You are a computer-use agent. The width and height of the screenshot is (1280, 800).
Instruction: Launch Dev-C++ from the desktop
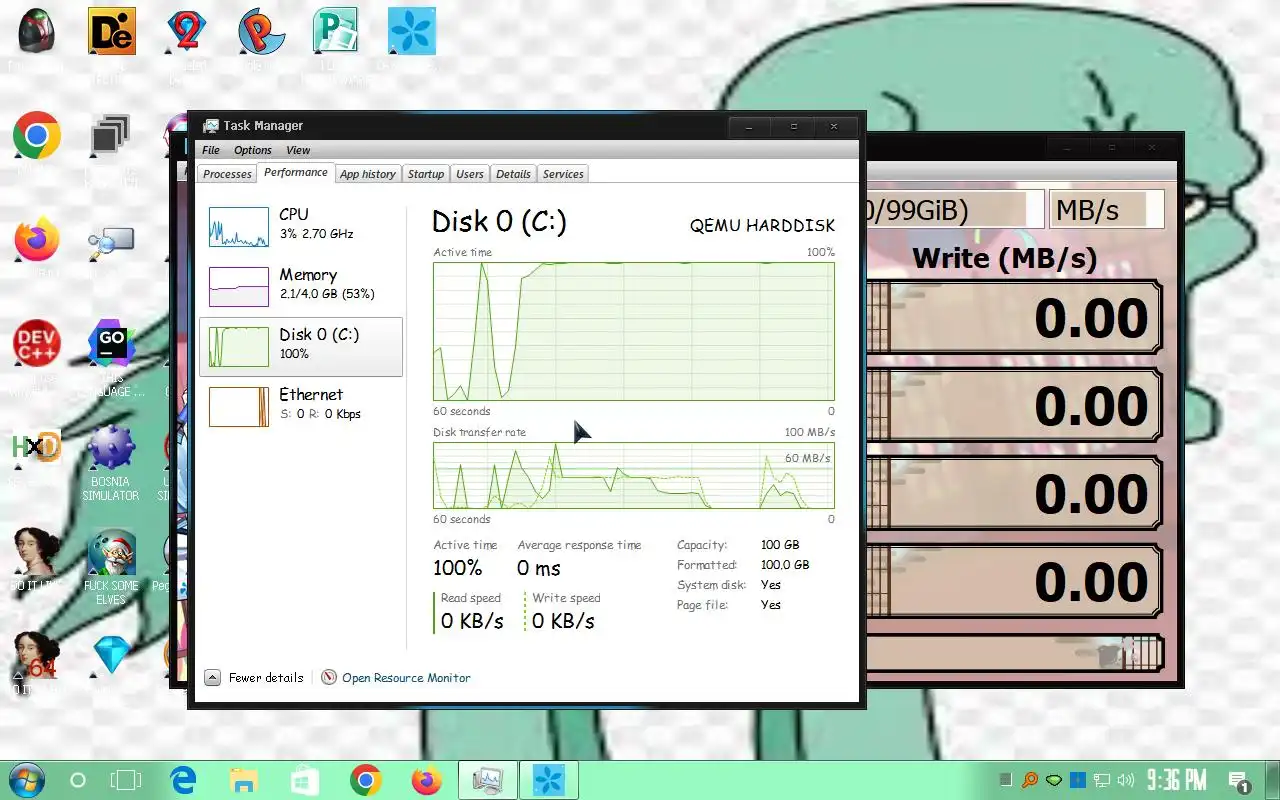coord(37,344)
